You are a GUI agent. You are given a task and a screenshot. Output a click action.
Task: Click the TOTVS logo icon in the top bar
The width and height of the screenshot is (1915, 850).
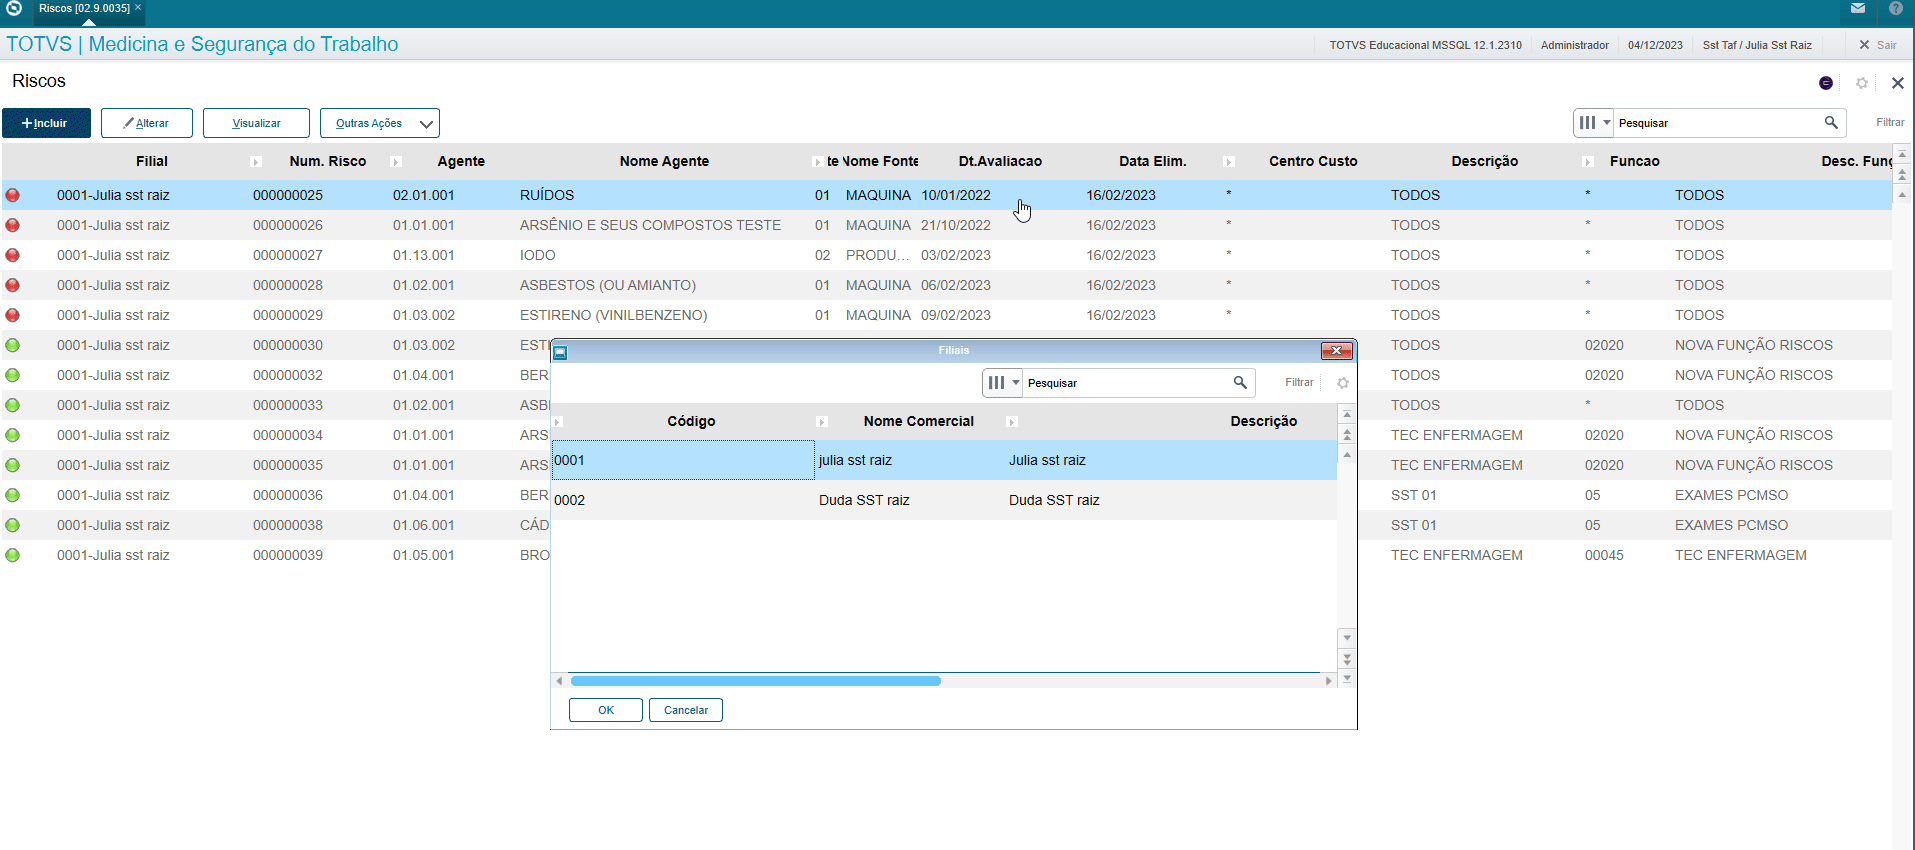point(14,8)
